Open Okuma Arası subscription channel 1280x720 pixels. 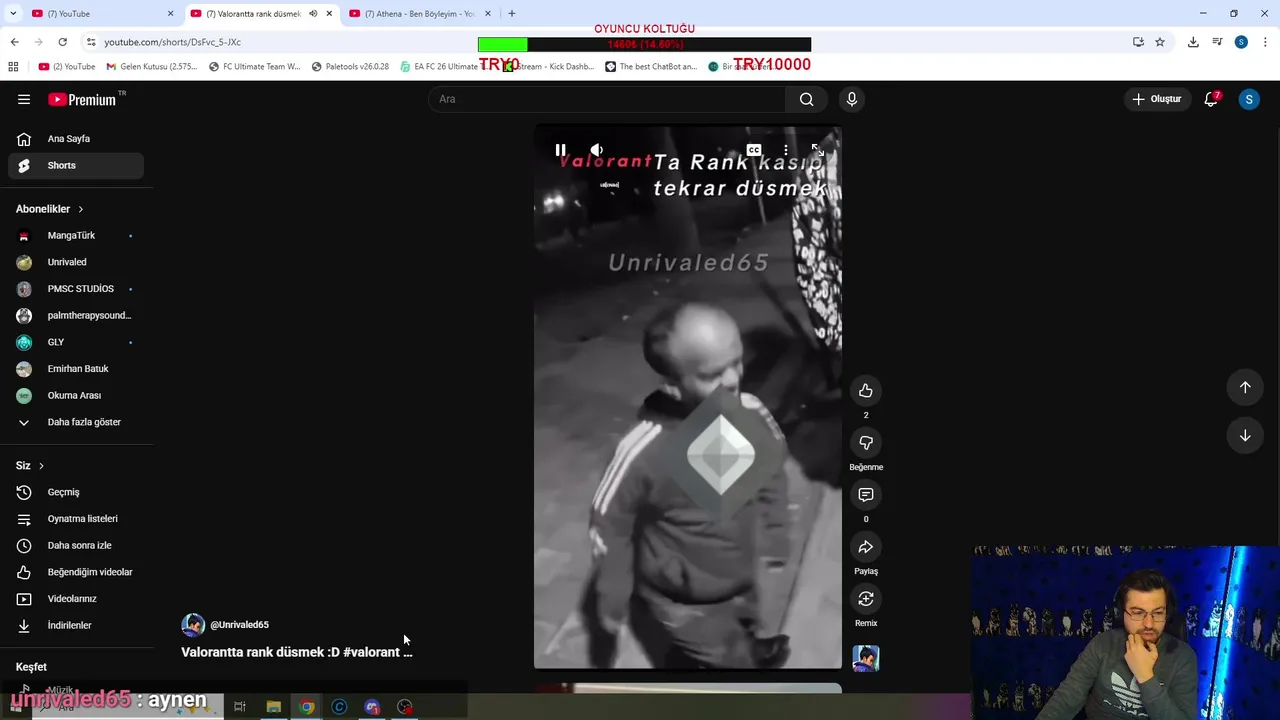tap(76, 395)
